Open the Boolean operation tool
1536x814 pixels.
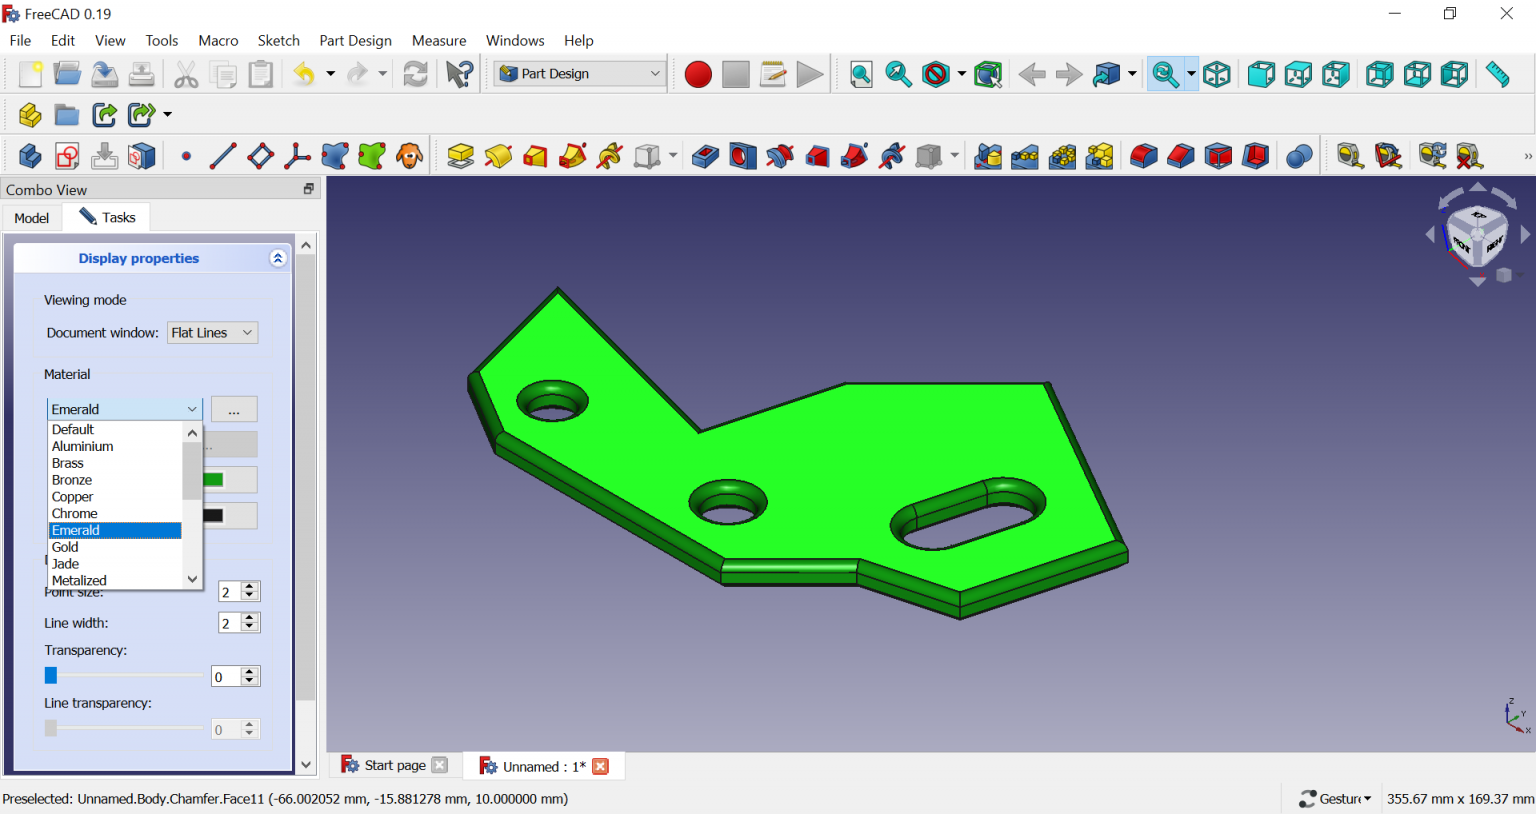tap(1299, 157)
